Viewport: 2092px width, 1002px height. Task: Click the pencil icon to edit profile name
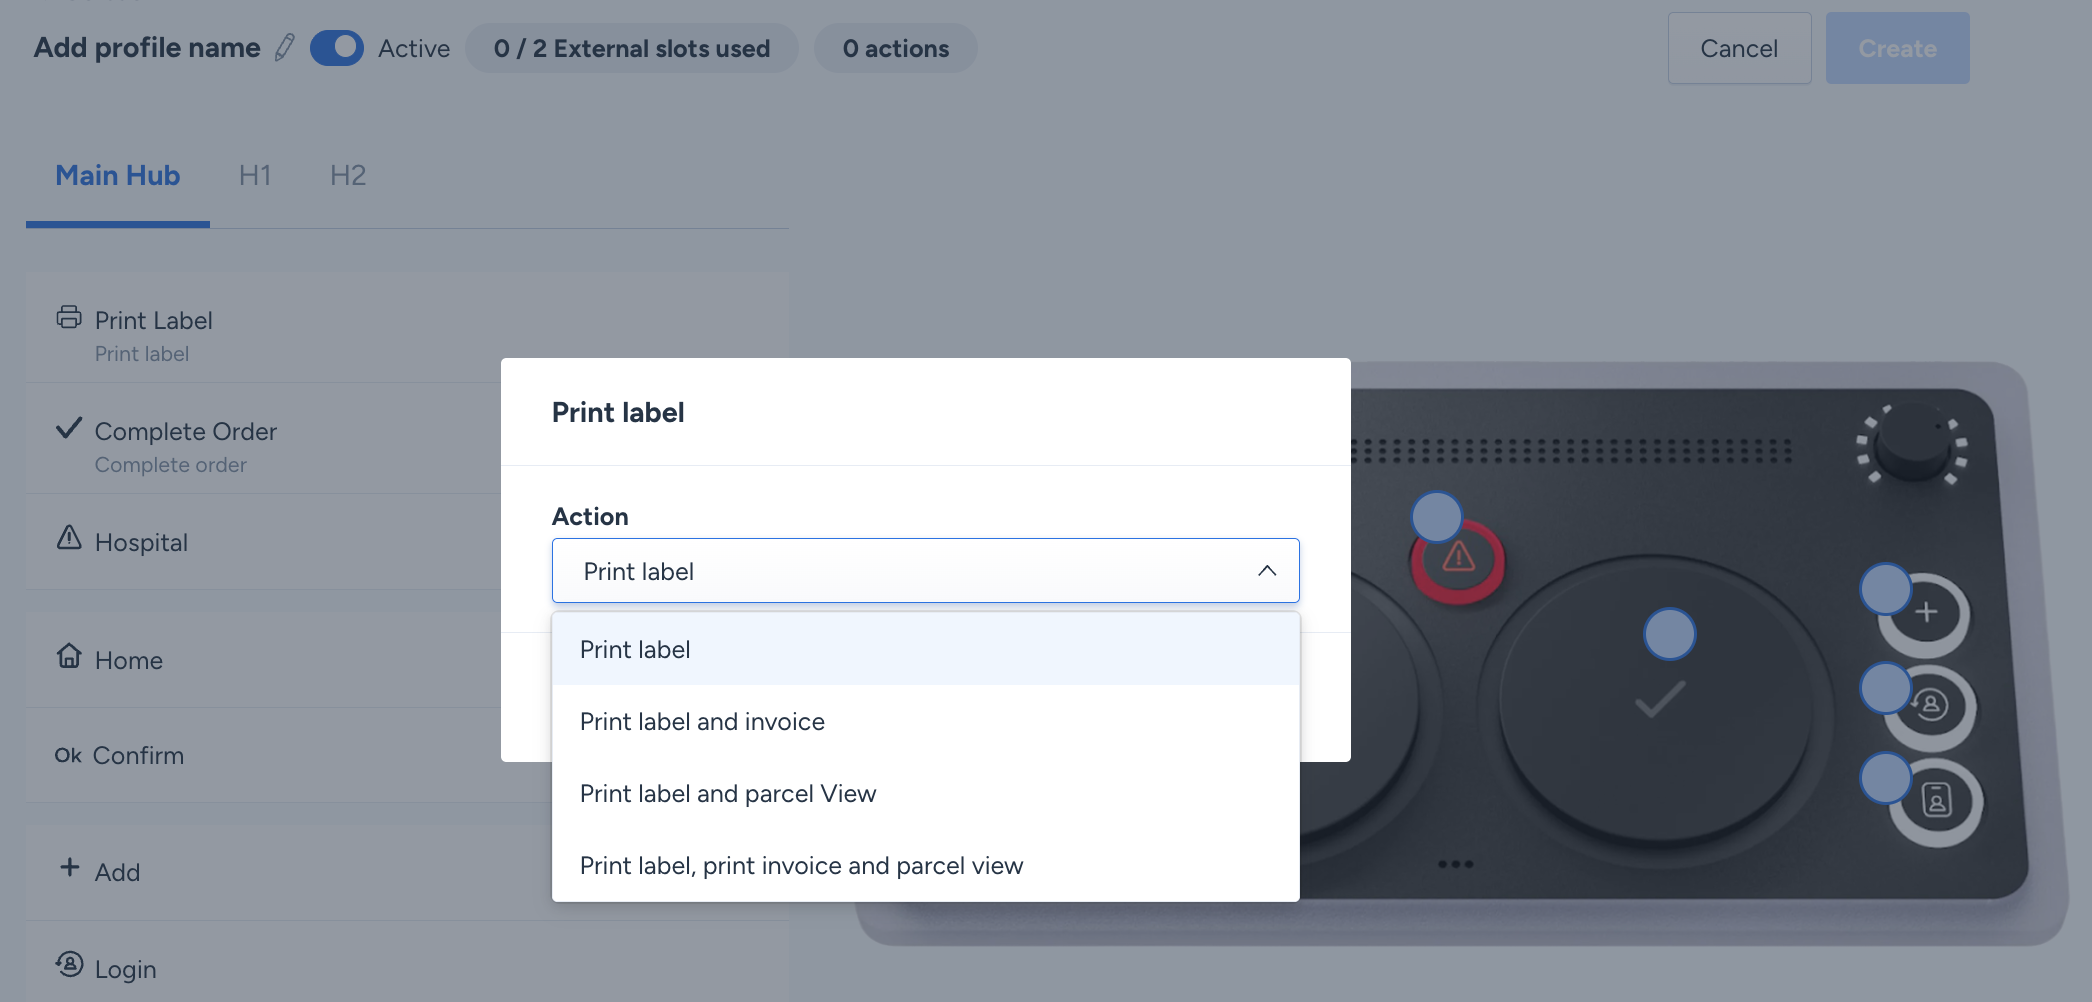285,48
